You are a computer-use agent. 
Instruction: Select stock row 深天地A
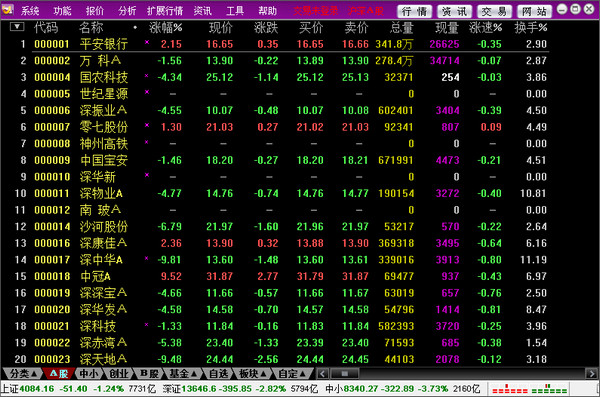pyautogui.click(x=281, y=359)
